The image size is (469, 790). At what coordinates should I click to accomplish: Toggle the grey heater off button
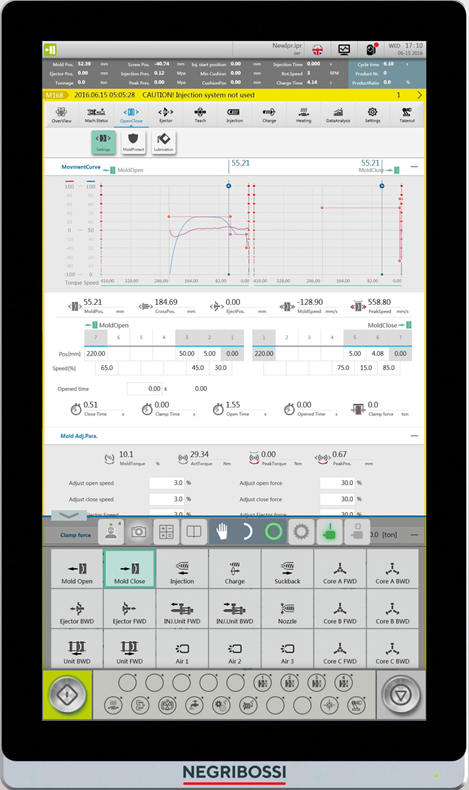pos(357,532)
